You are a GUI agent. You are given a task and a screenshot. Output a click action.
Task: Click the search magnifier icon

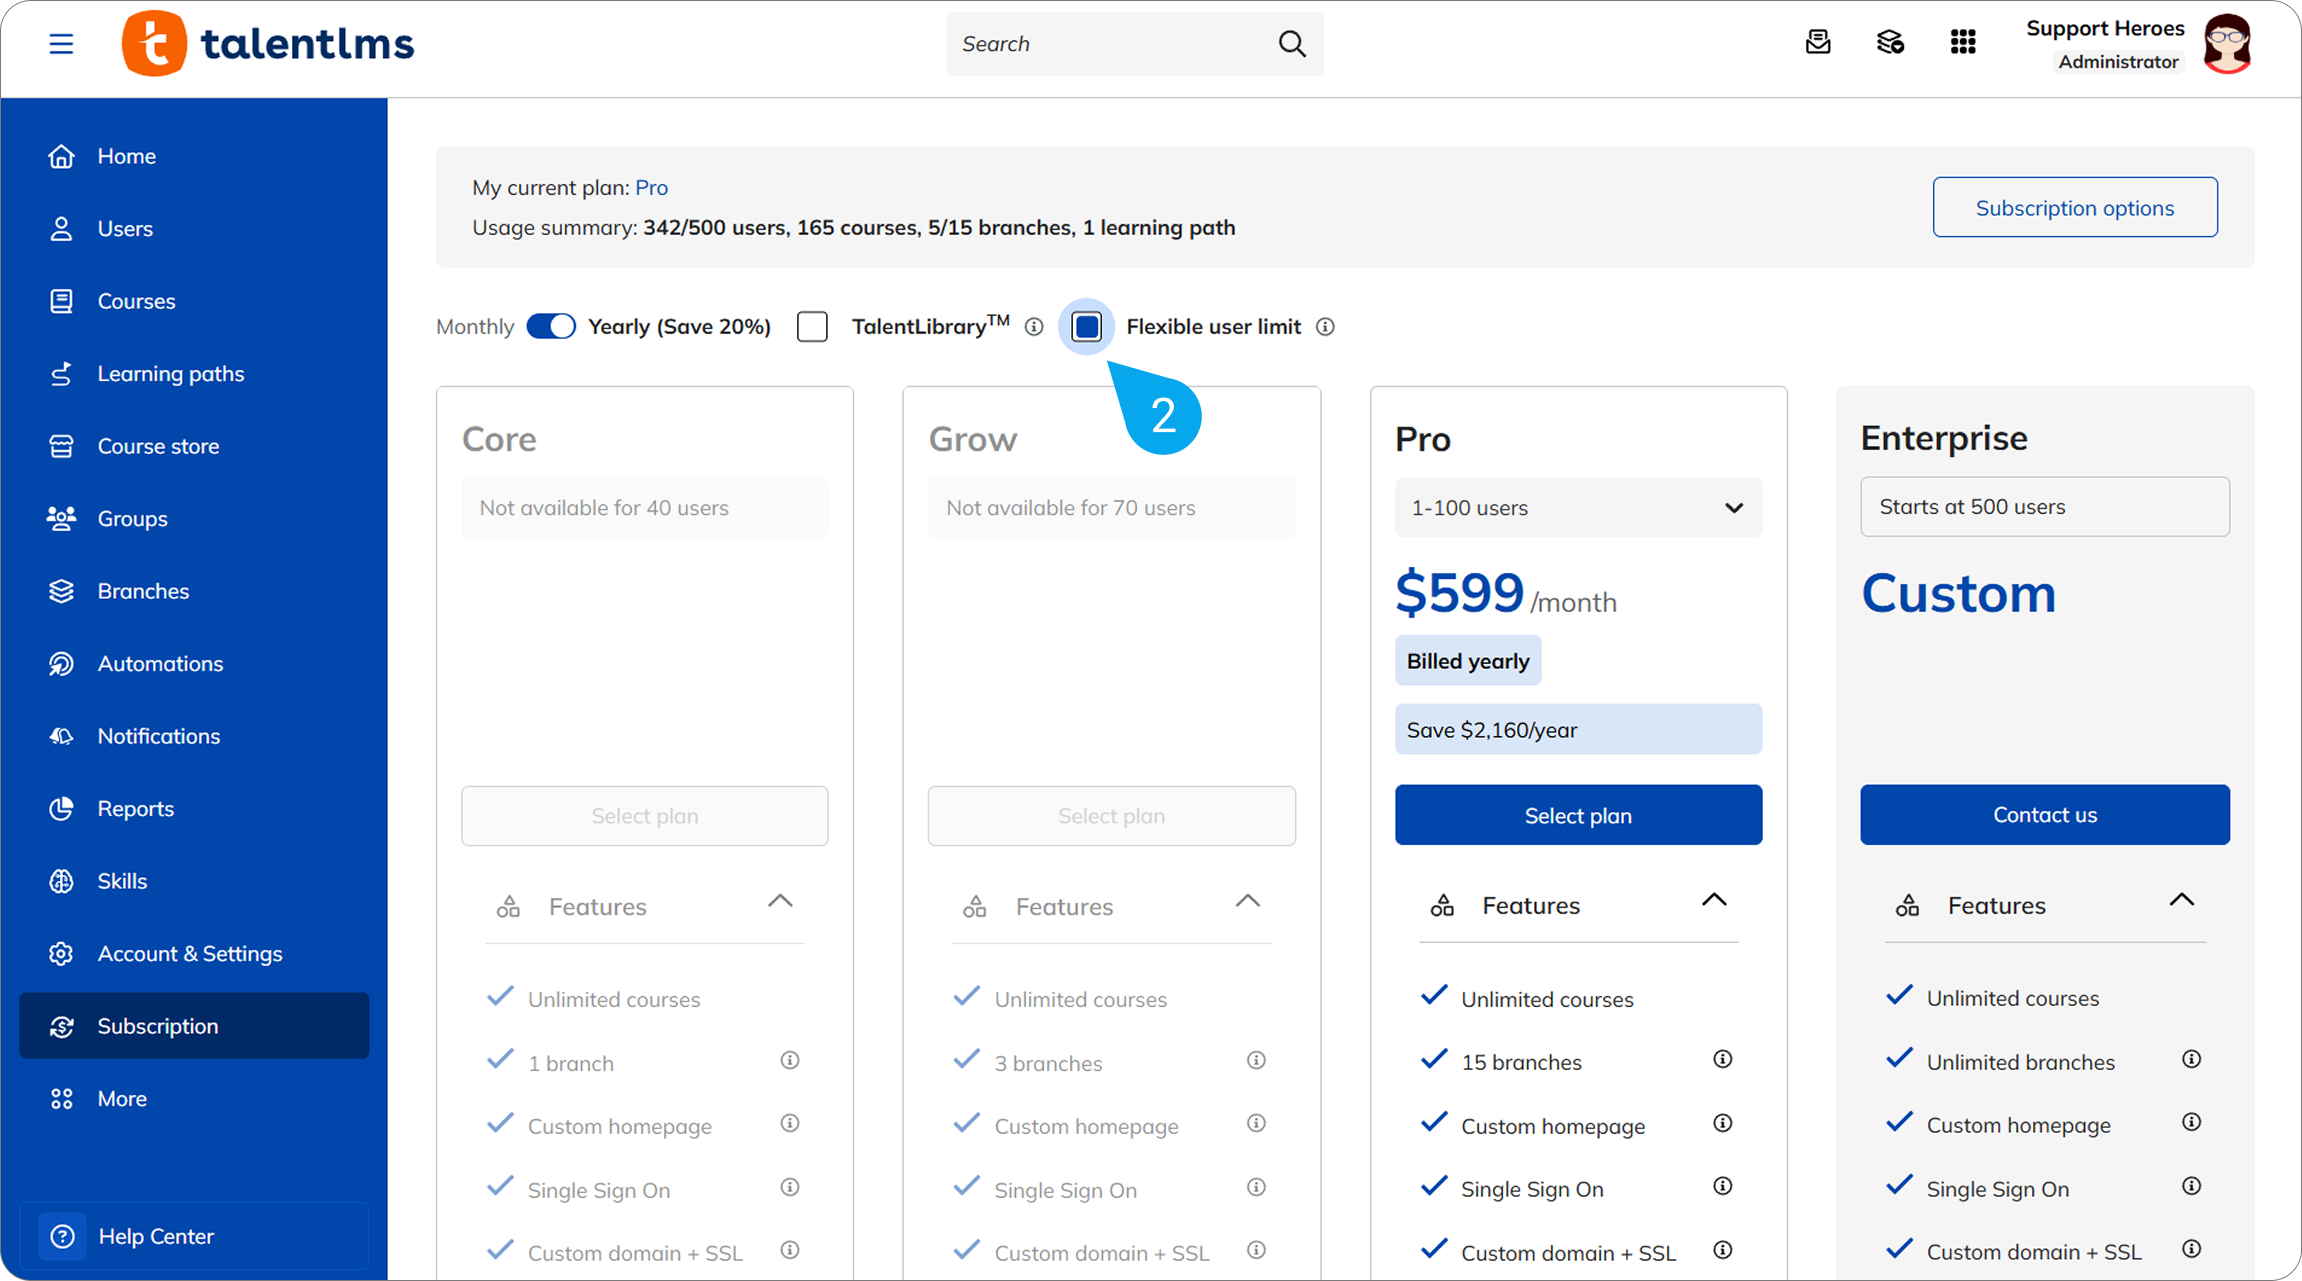pos(1292,44)
